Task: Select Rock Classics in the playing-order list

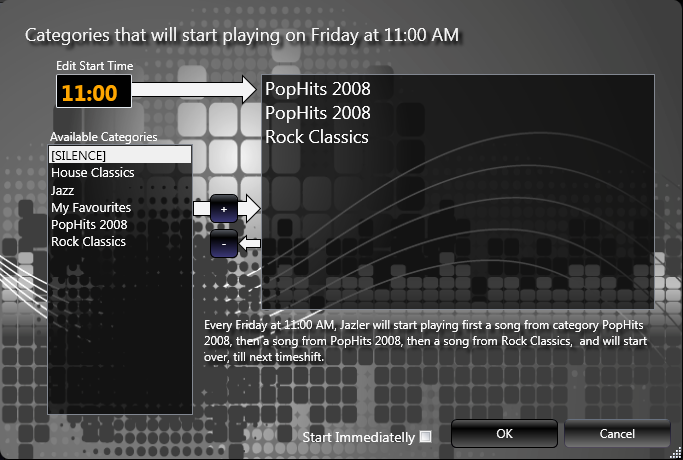Action: click(x=317, y=137)
